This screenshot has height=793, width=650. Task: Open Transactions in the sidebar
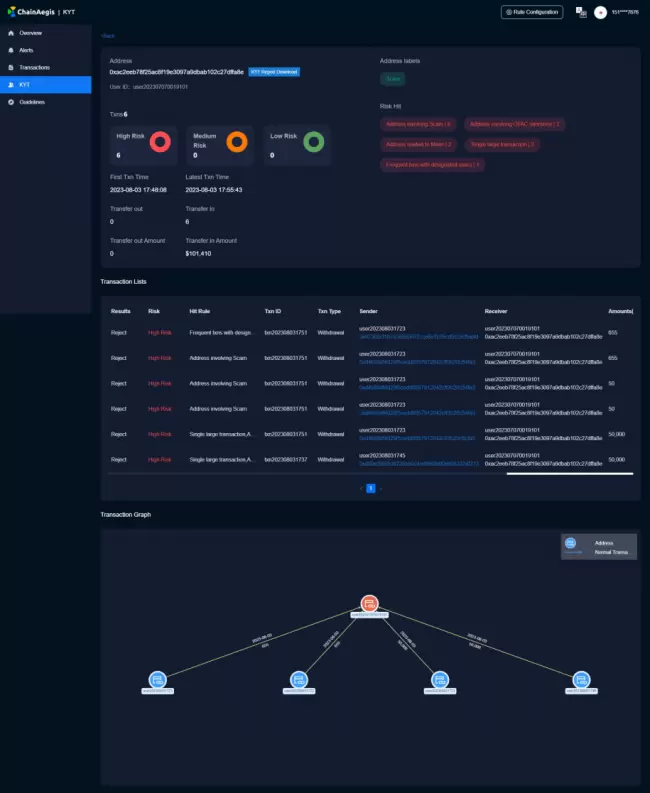[34, 67]
